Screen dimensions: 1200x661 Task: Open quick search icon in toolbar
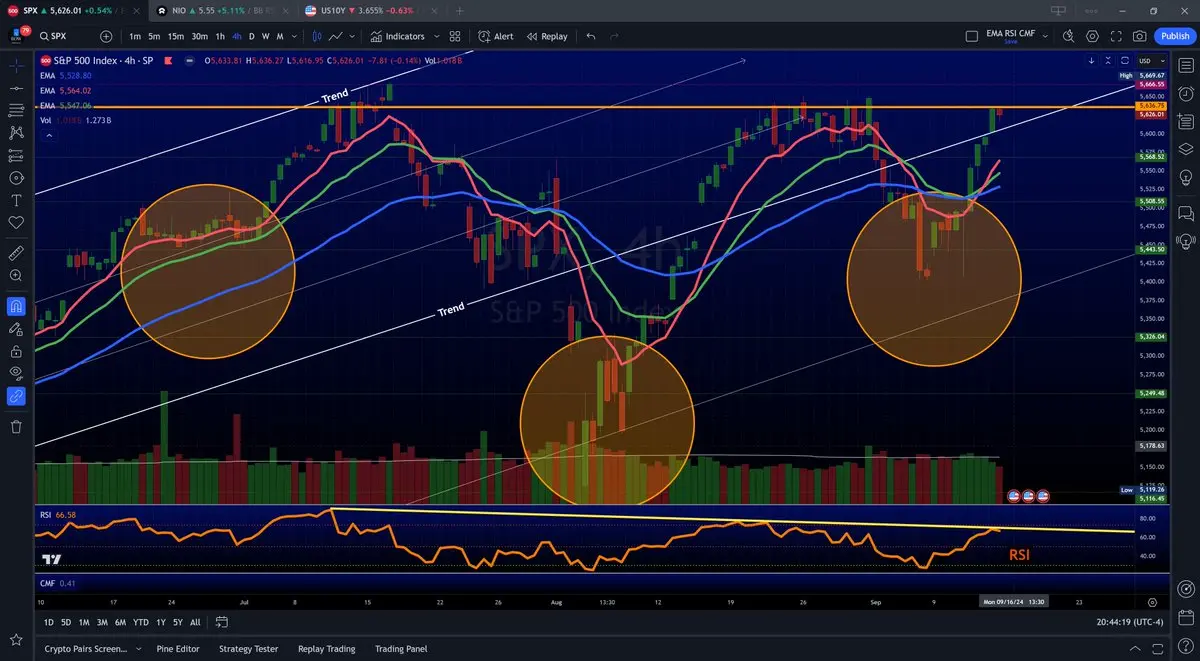click(x=1068, y=36)
